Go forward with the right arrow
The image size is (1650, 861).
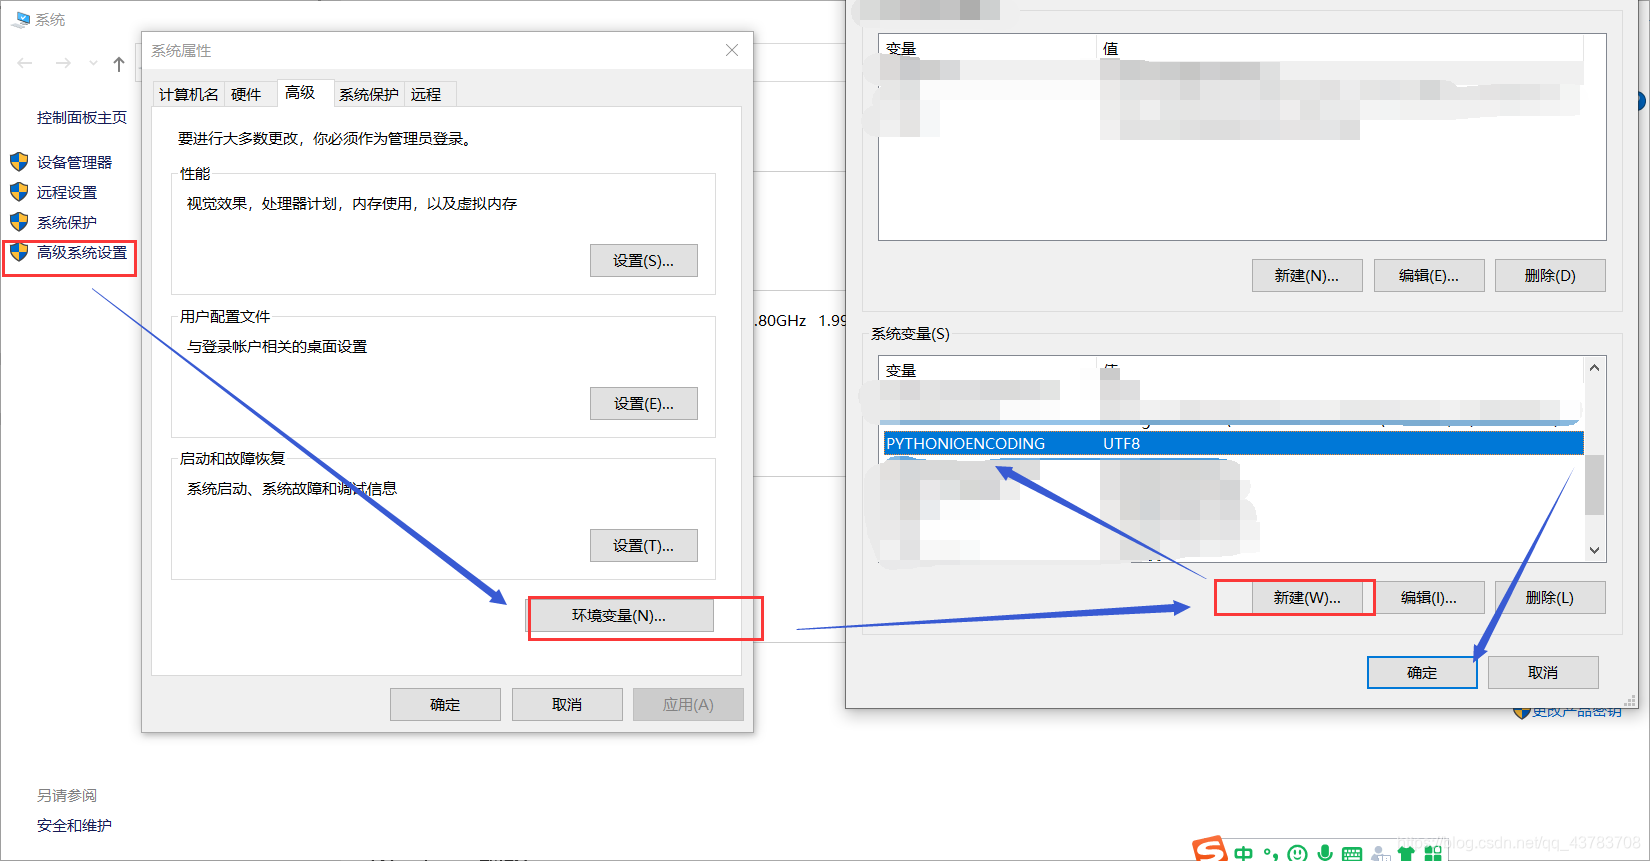63,63
